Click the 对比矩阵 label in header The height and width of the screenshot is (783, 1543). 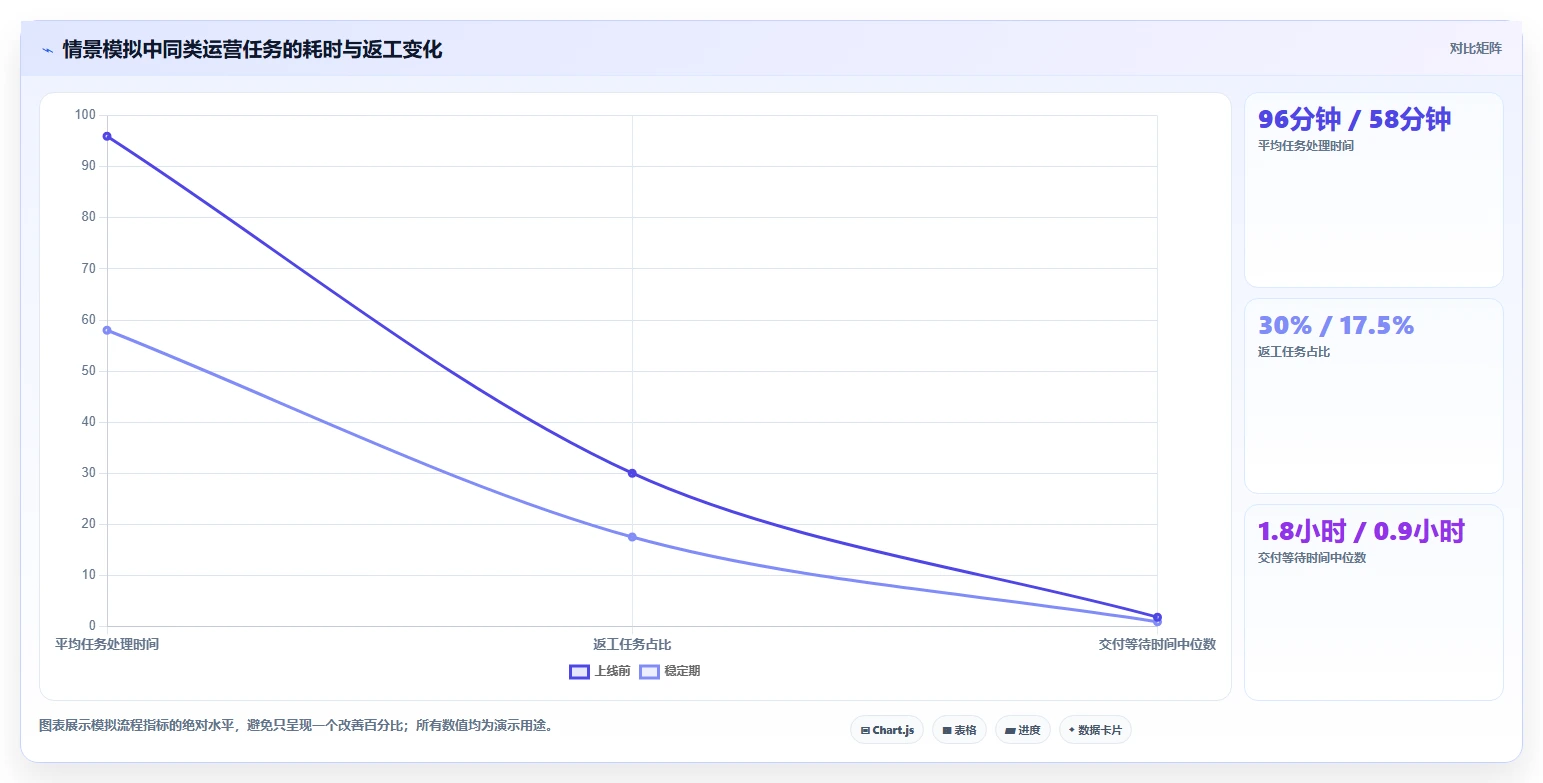point(1475,49)
